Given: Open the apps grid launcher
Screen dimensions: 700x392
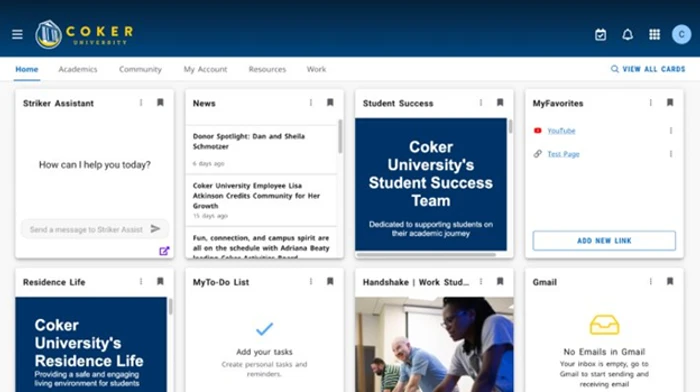Looking at the screenshot, I should [654, 34].
